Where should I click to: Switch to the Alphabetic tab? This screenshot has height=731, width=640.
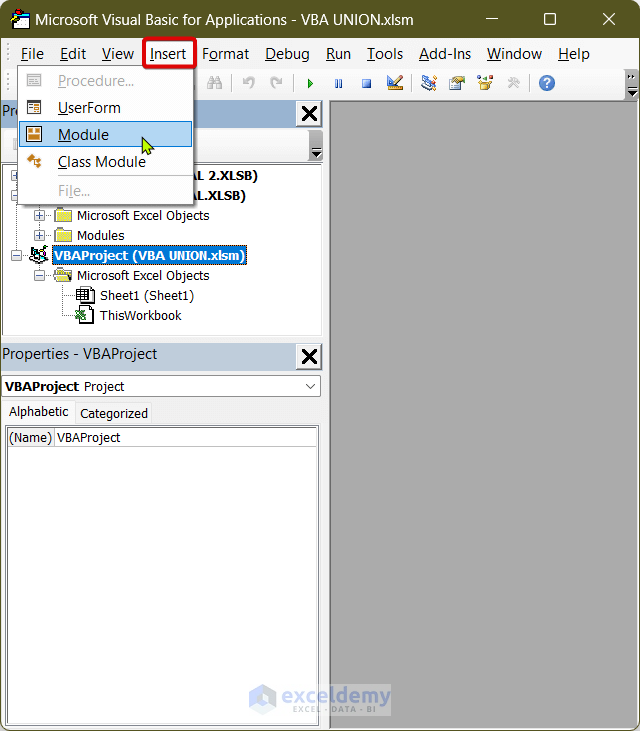coord(39,412)
